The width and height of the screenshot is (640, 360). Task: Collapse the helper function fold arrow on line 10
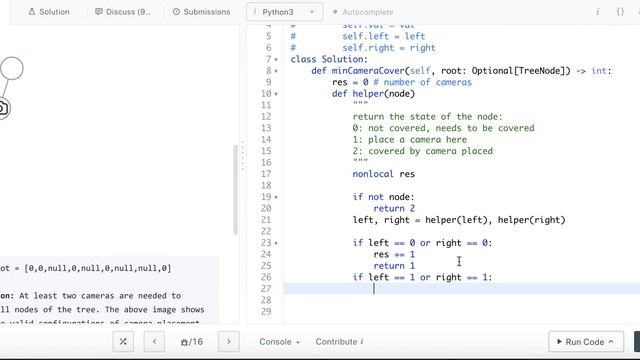point(276,94)
